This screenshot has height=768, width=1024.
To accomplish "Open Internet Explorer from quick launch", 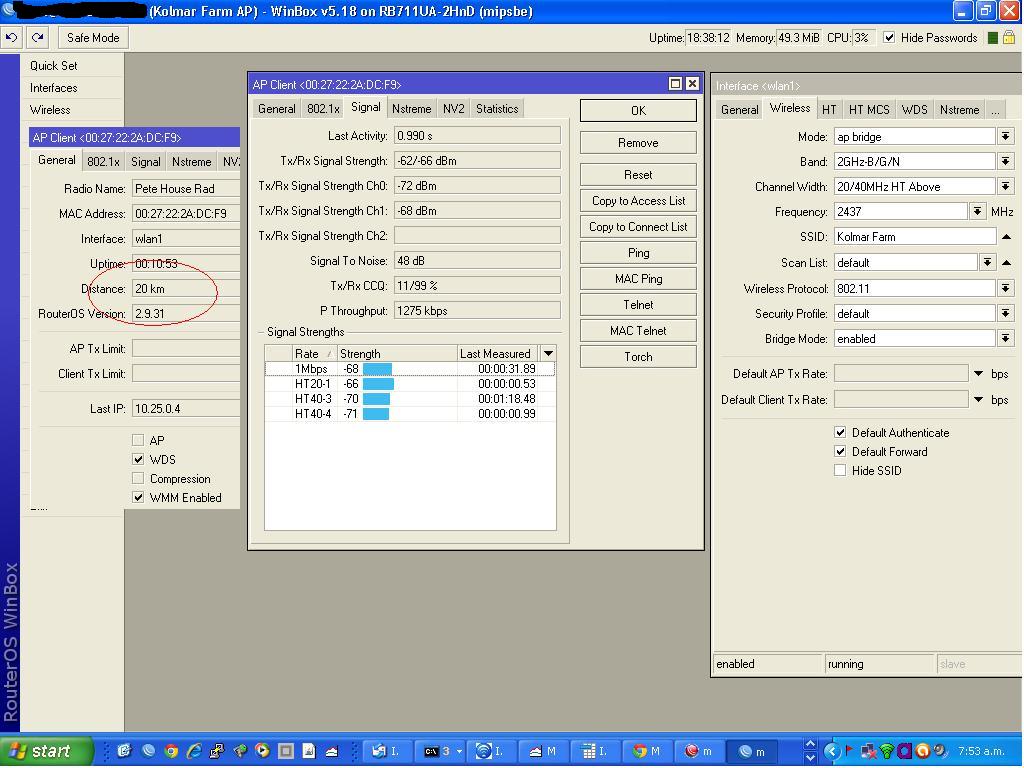I will coord(194,751).
